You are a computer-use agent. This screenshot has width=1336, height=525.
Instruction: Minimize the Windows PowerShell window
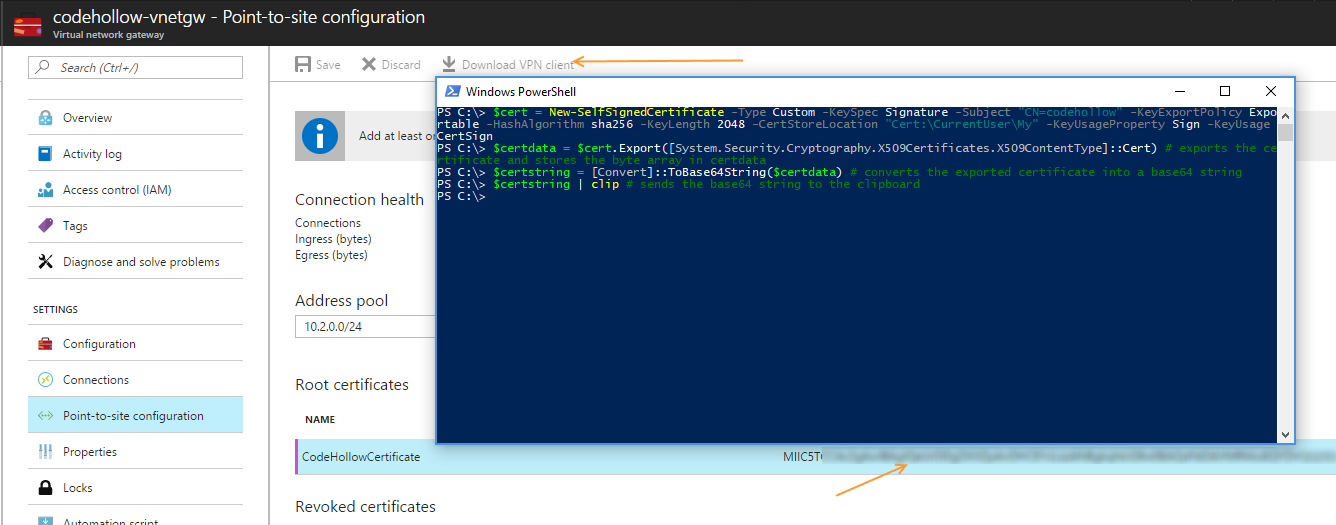[1179, 91]
